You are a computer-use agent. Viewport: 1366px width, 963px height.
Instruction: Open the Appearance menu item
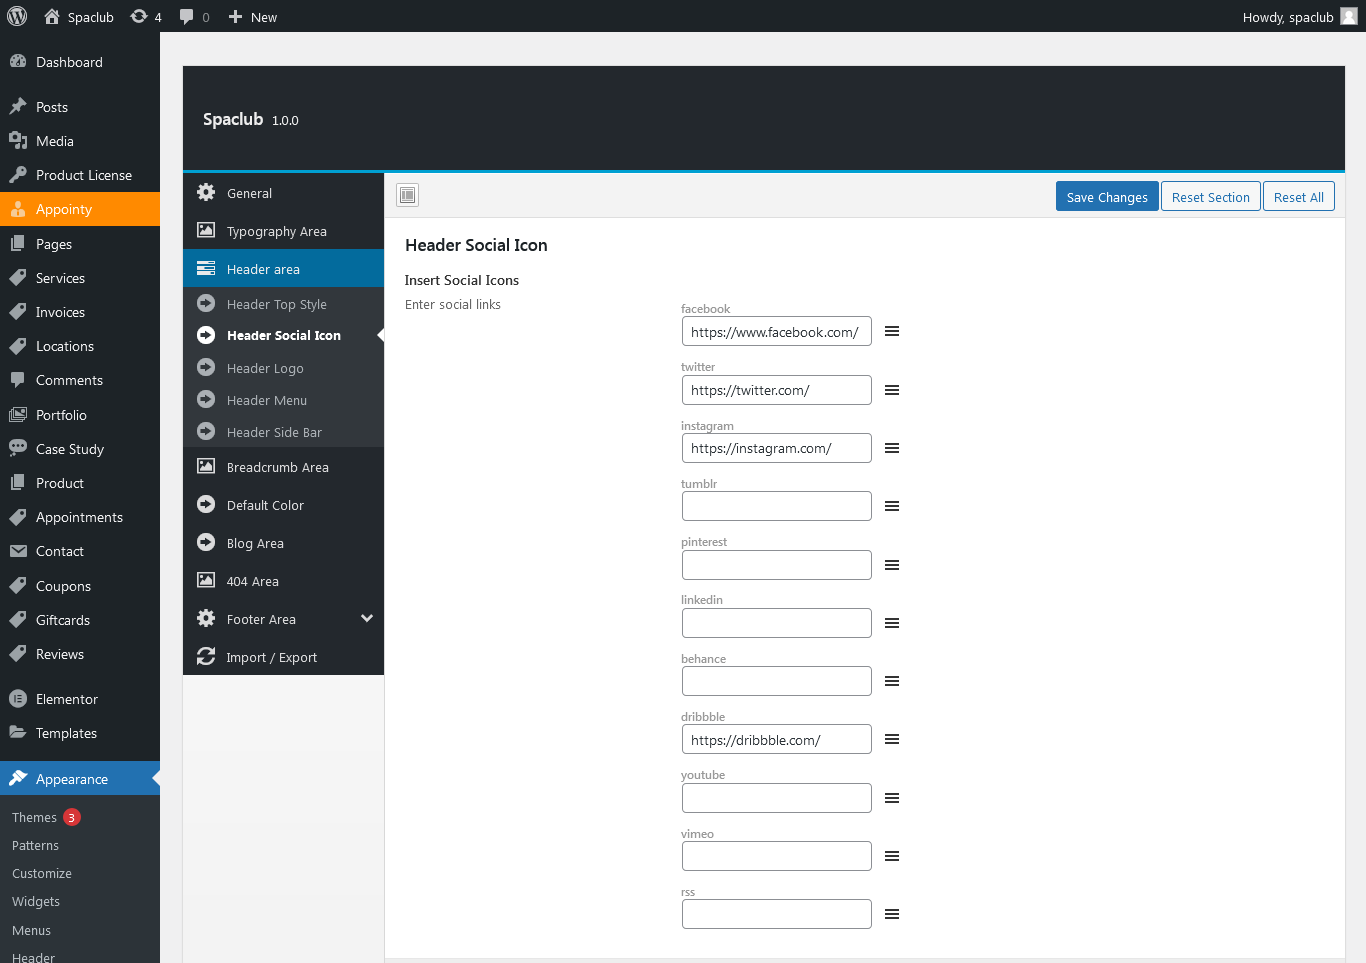tap(80, 779)
